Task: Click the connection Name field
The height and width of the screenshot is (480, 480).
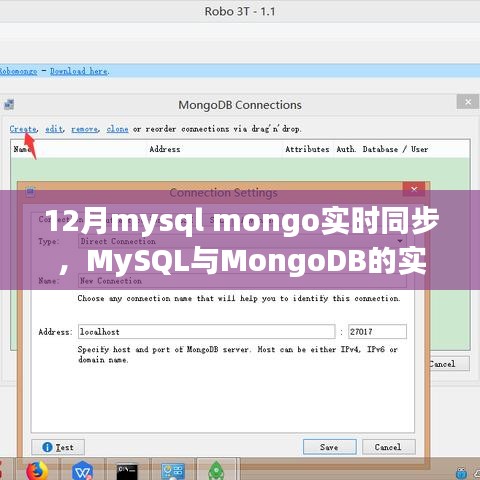Action: point(242,281)
